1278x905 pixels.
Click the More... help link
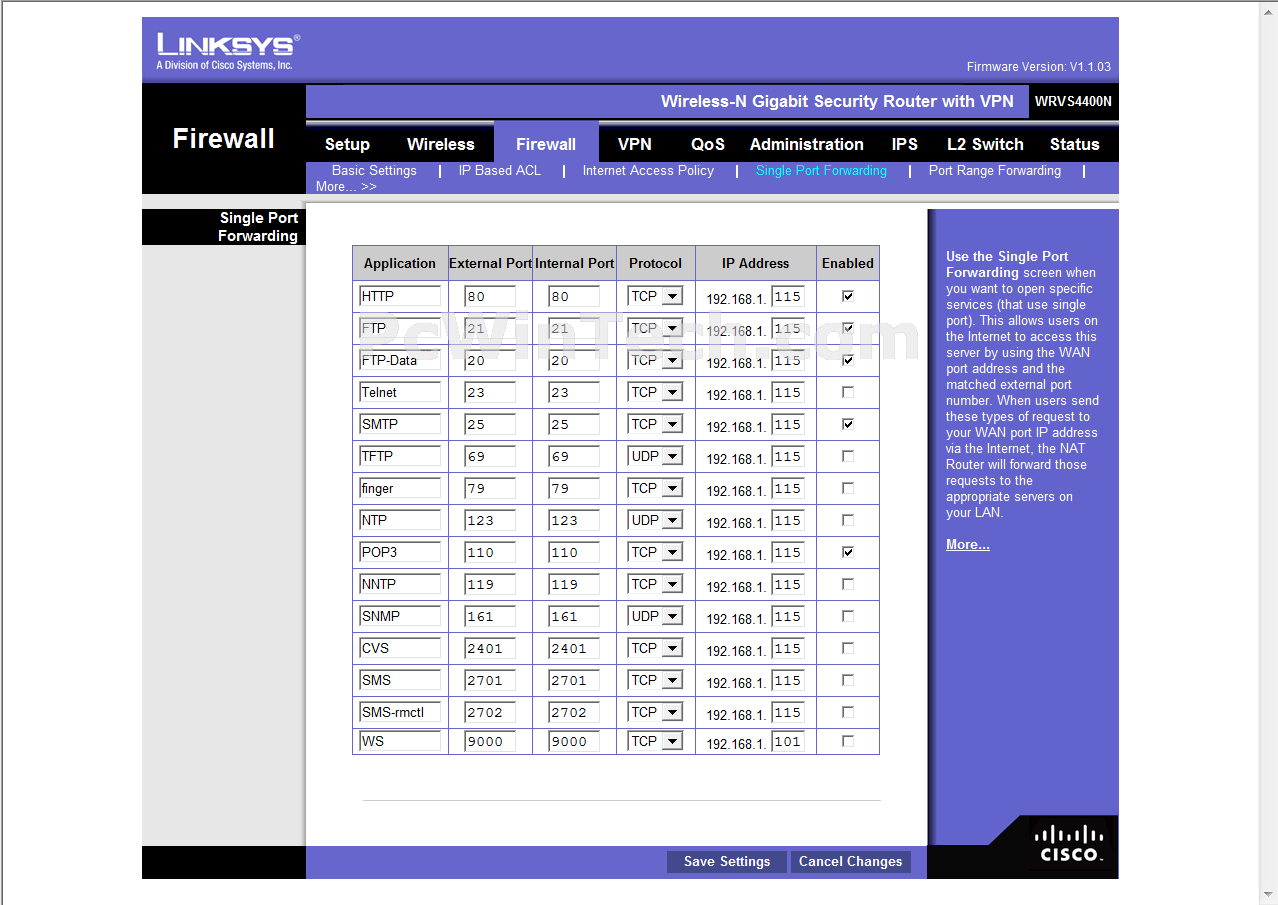[x=968, y=544]
